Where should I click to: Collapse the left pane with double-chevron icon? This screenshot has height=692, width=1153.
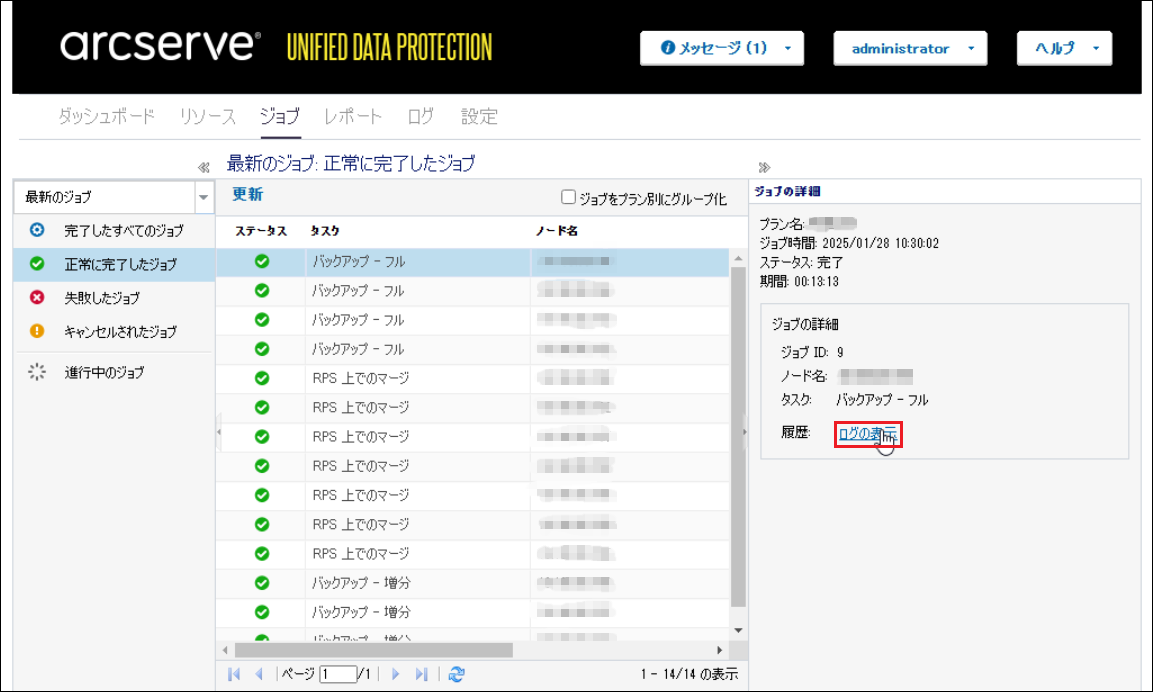pos(204,168)
